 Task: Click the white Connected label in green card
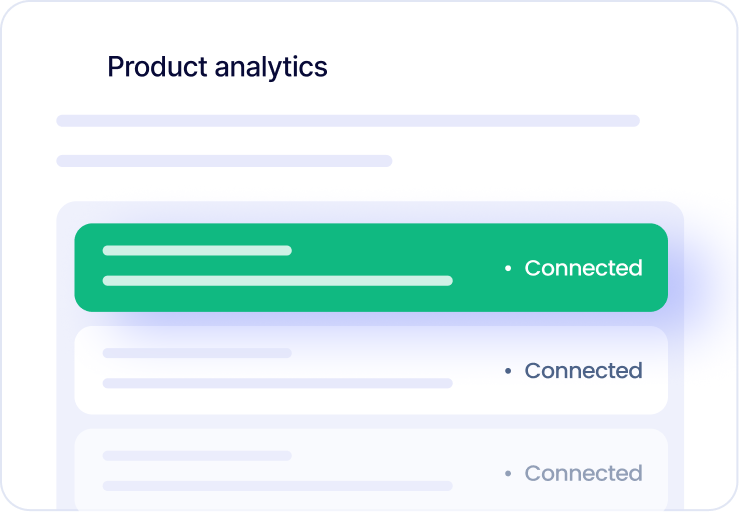[583, 268]
